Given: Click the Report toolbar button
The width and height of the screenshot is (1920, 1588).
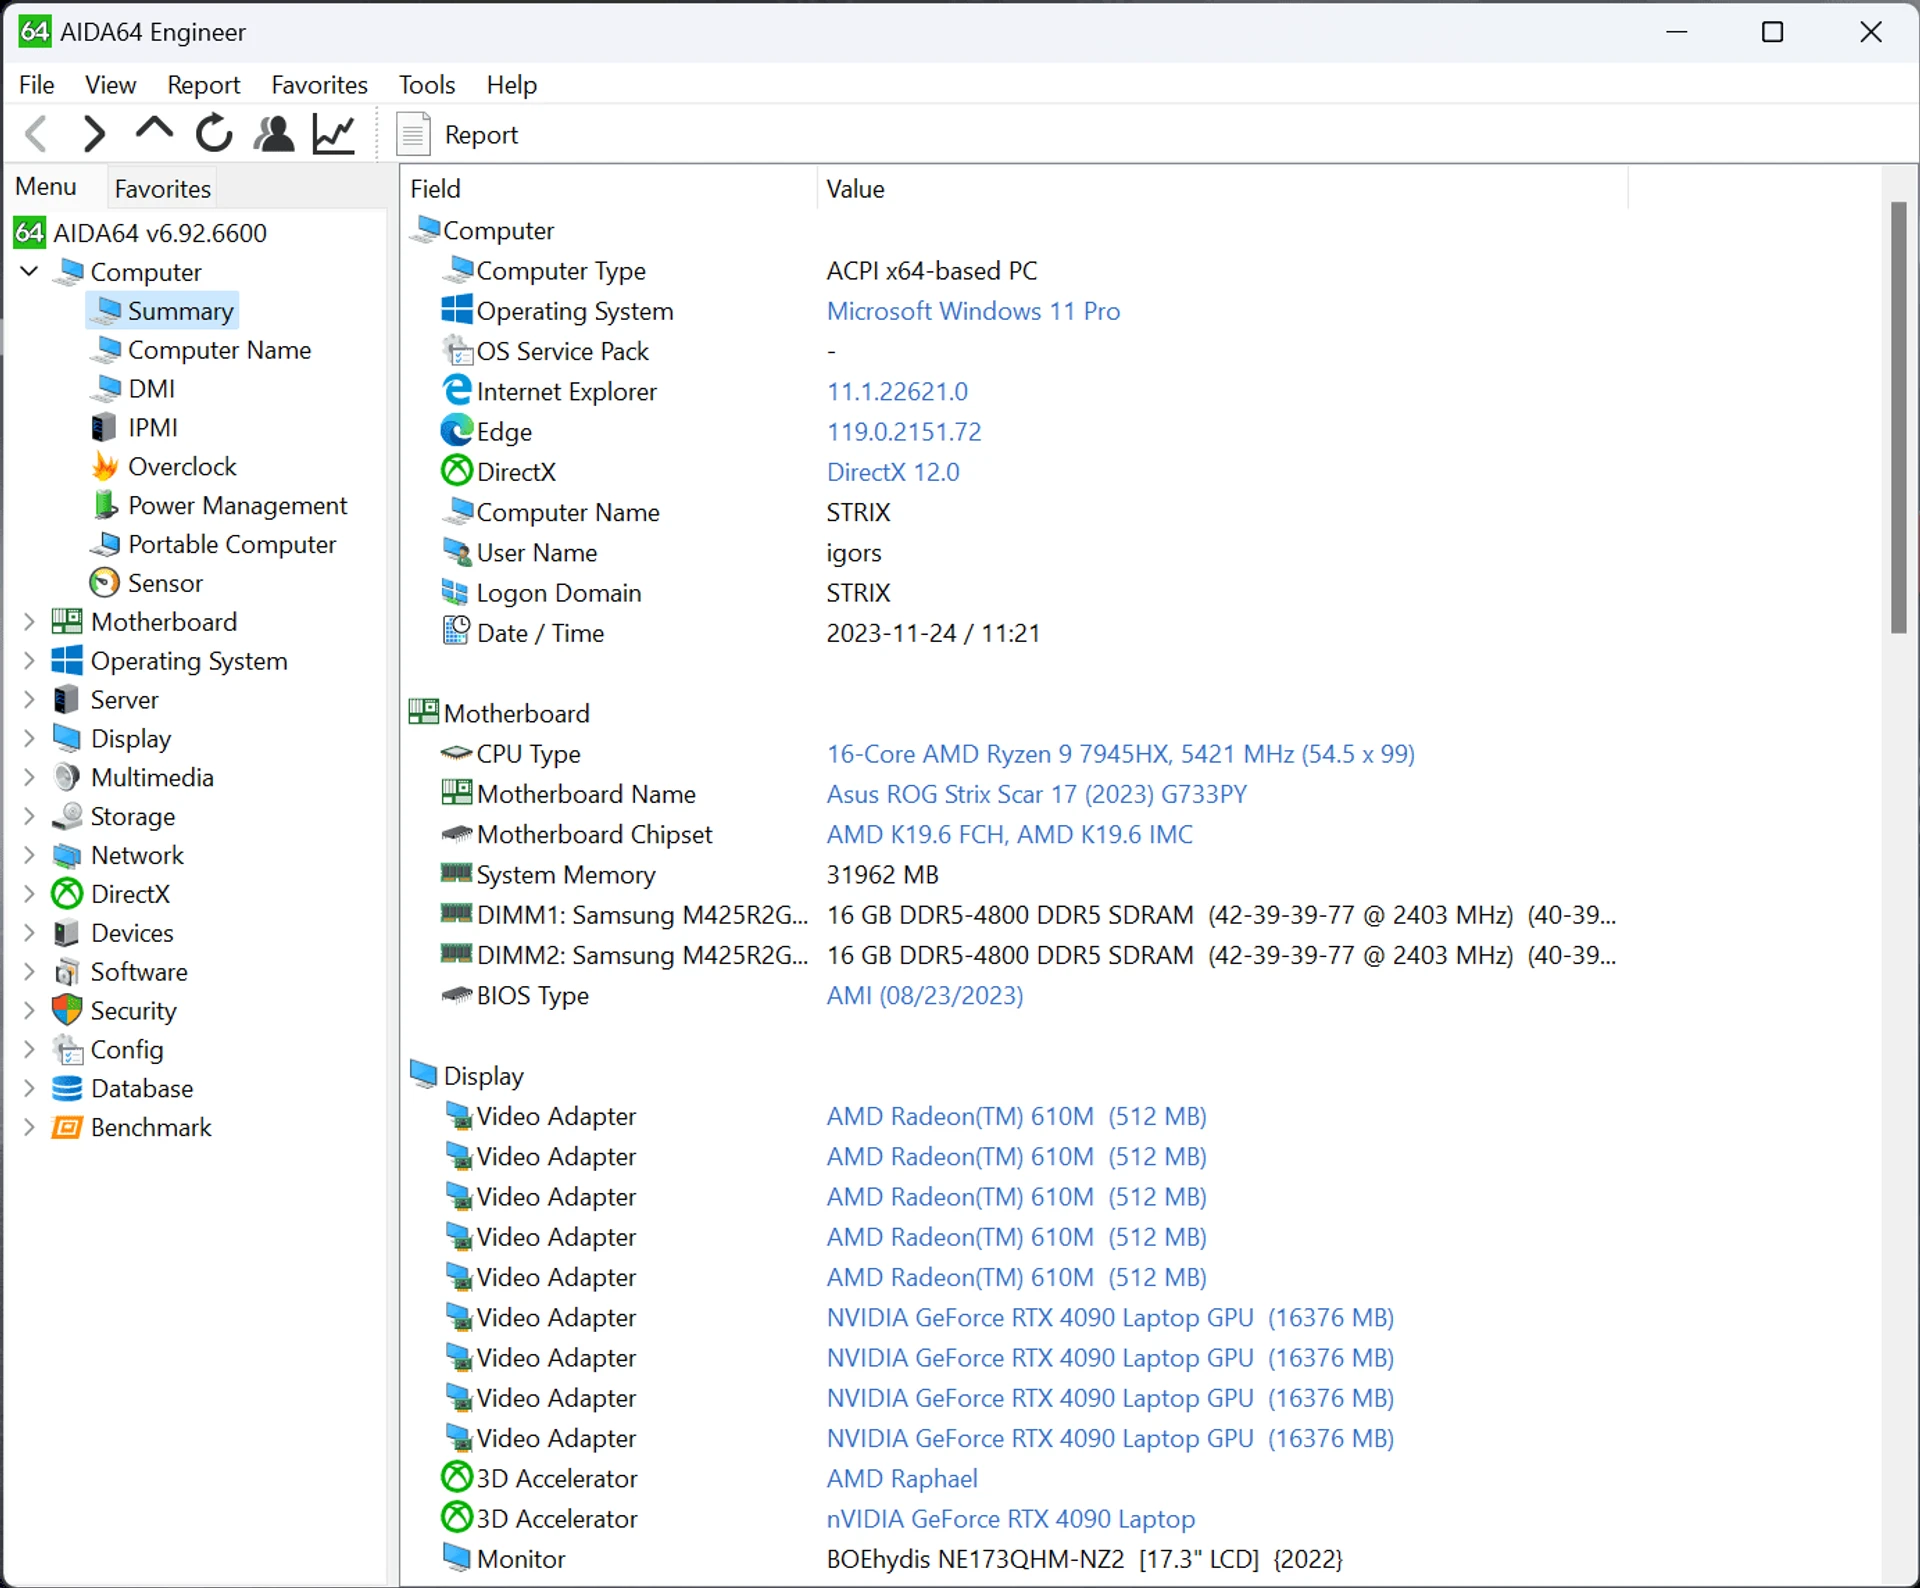Looking at the screenshot, I should point(458,135).
